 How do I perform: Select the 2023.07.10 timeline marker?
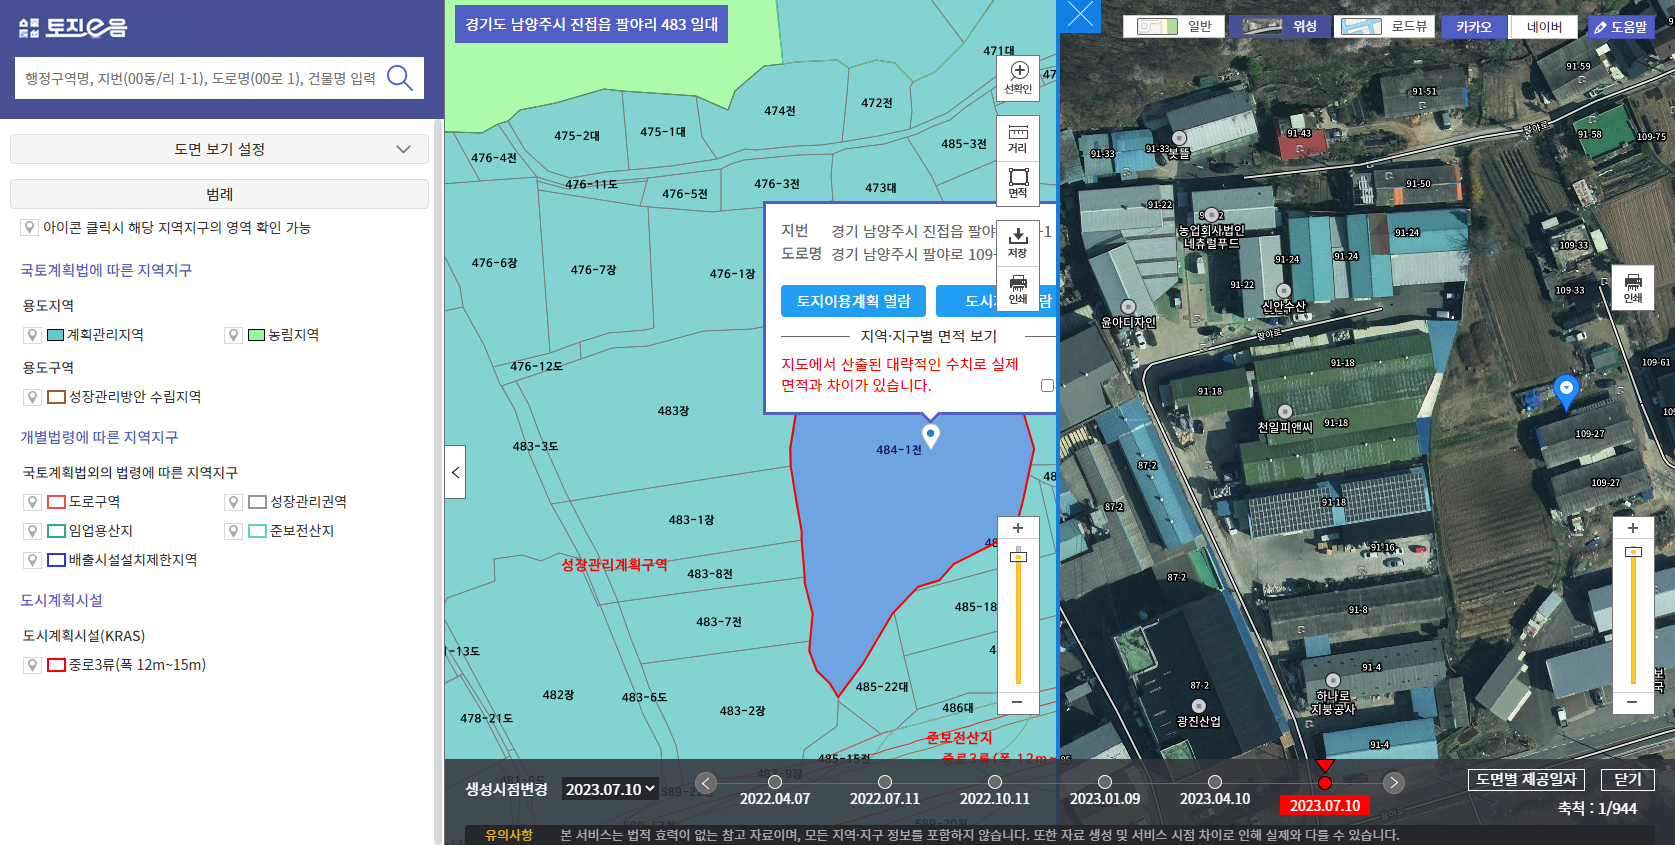pos(1325,782)
